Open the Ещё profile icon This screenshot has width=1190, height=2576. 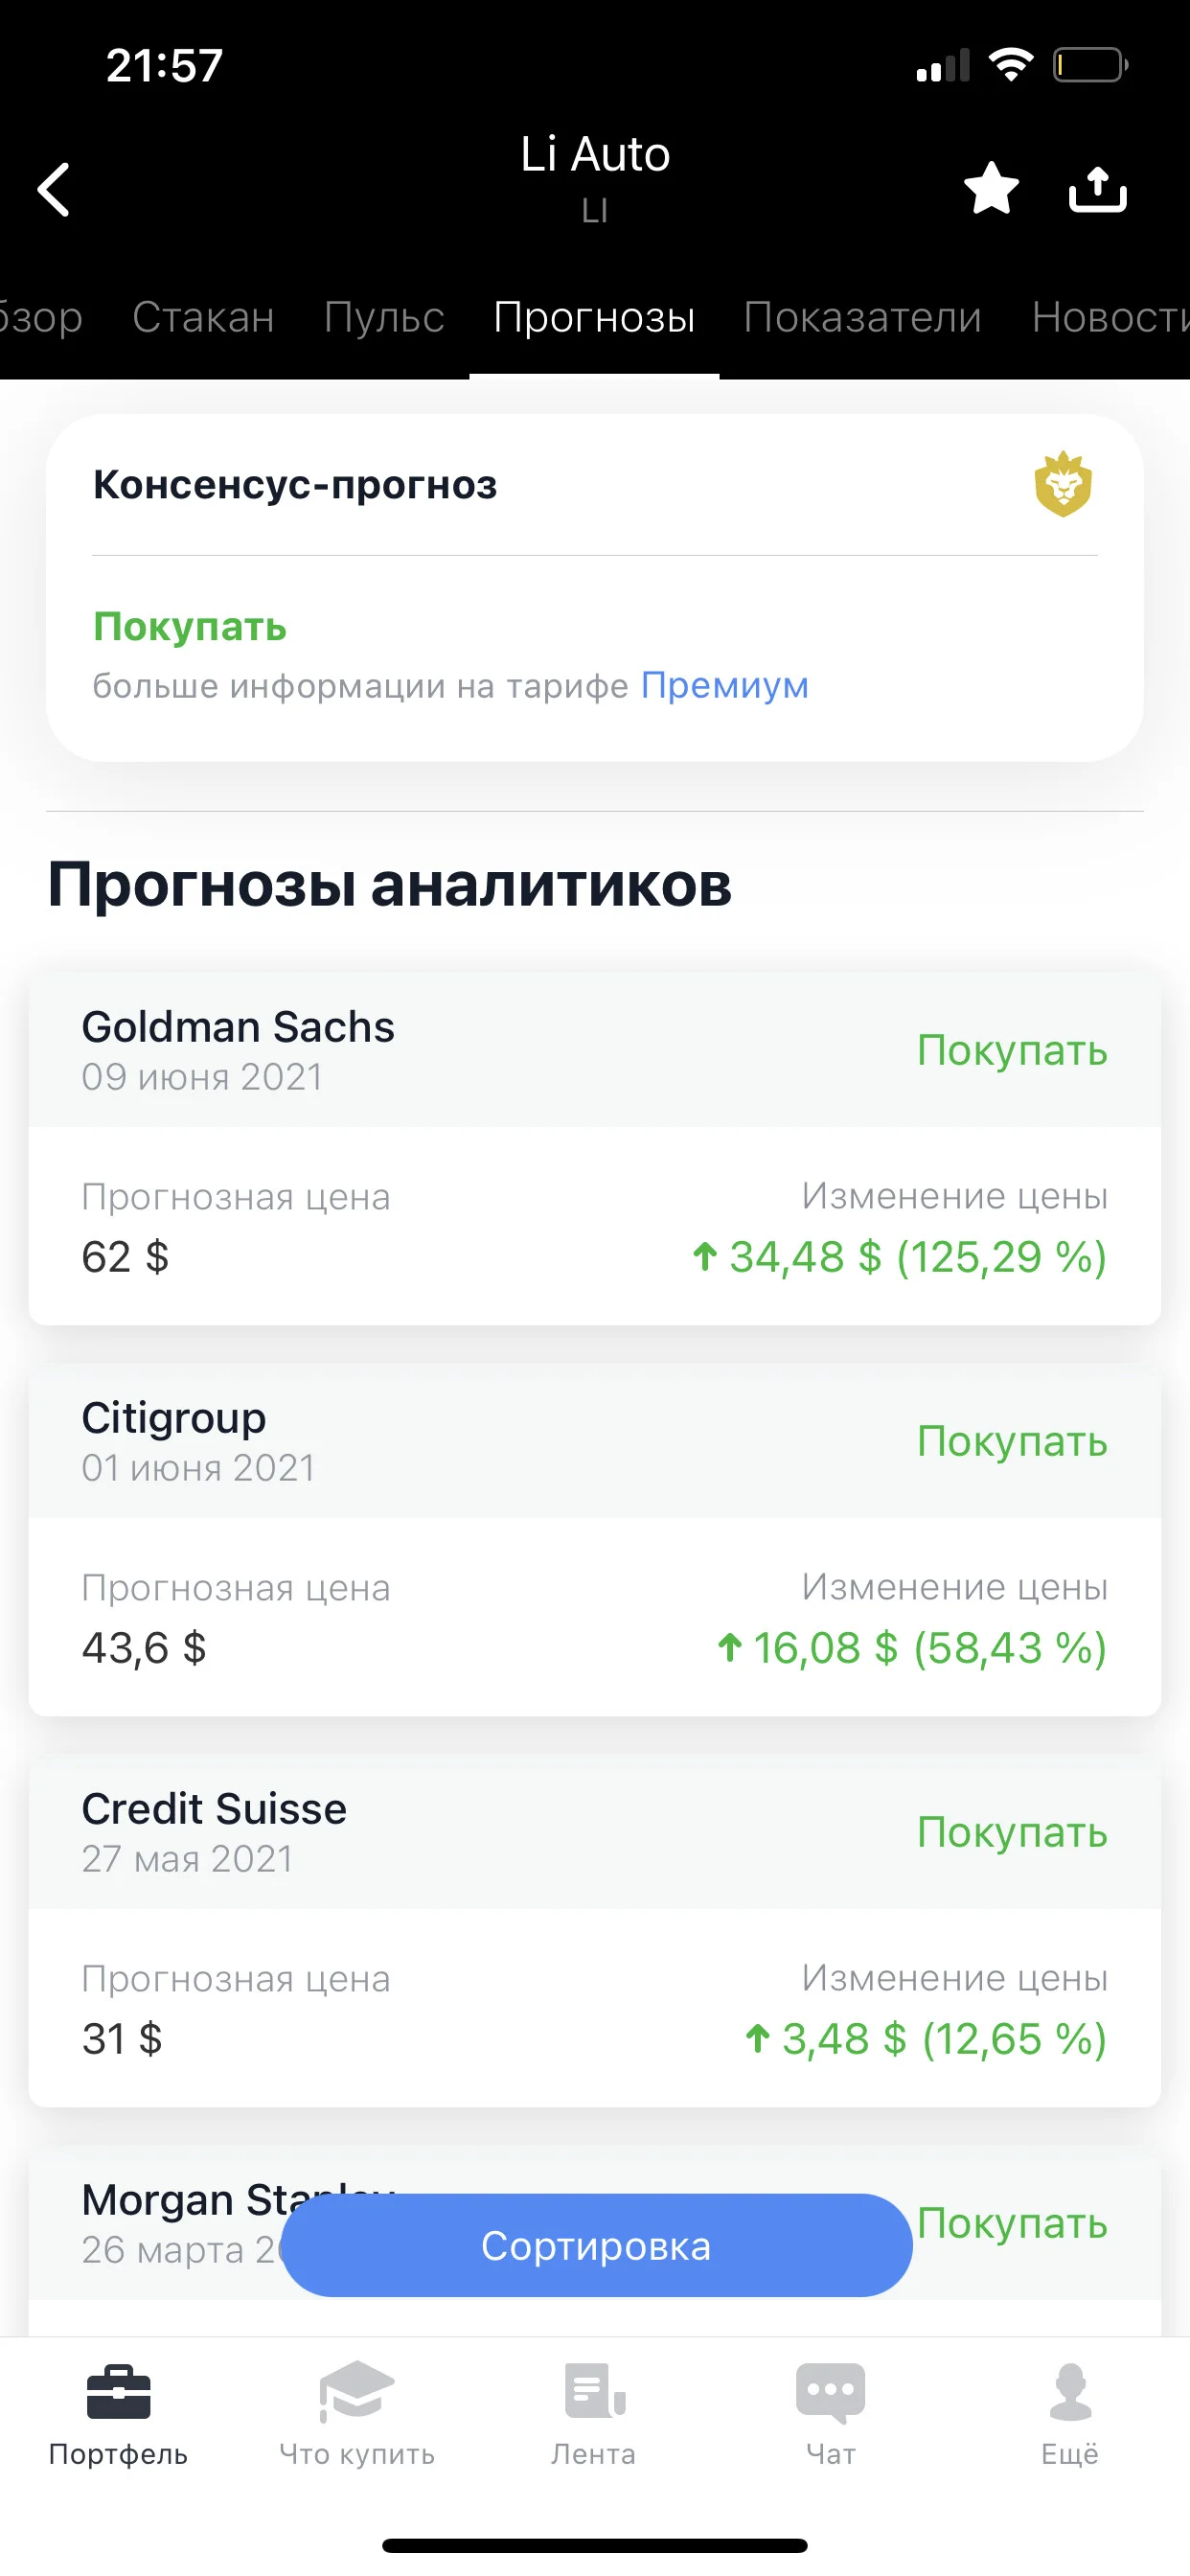[x=1070, y=2391]
